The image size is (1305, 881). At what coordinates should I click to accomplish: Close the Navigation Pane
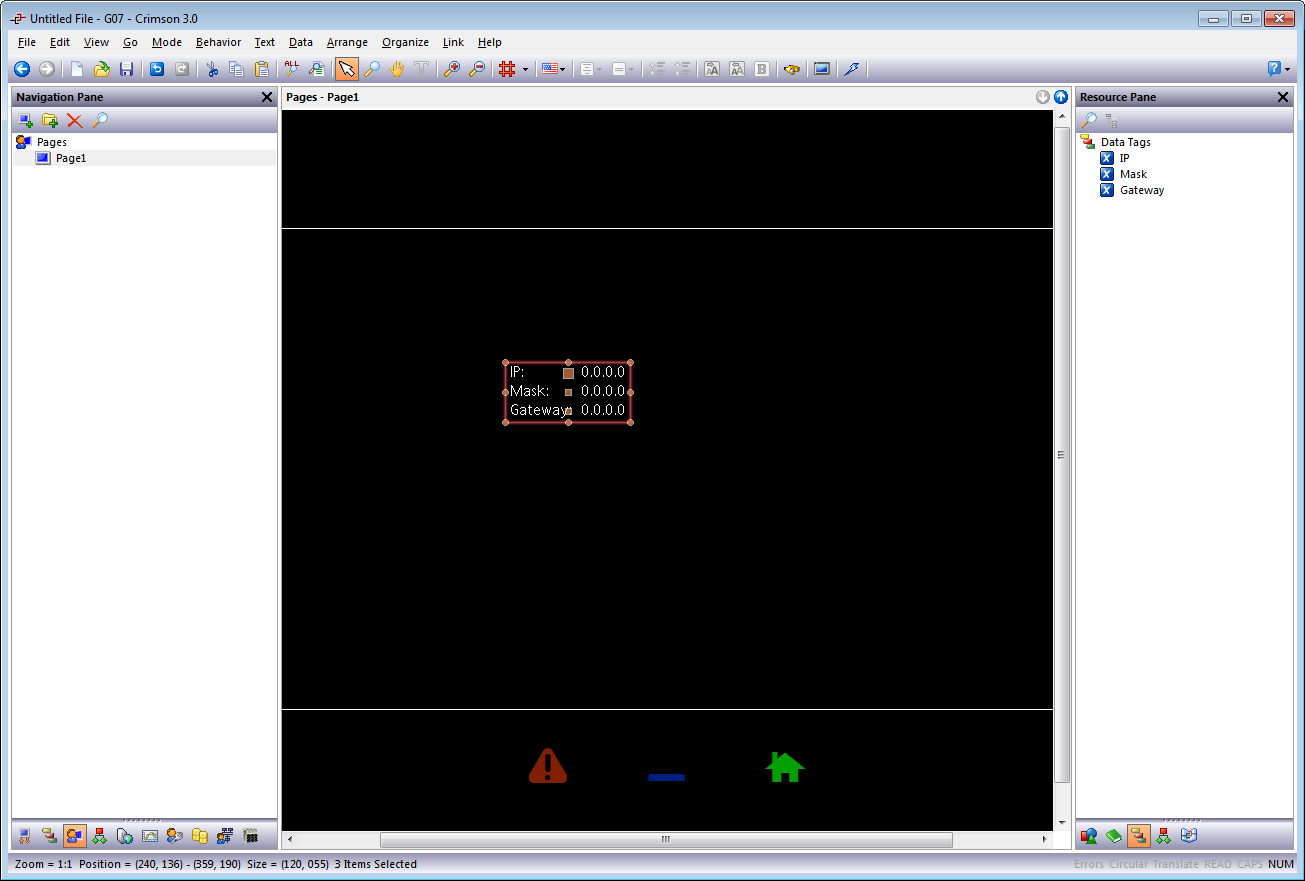pyautogui.click(x=267, y=97)
